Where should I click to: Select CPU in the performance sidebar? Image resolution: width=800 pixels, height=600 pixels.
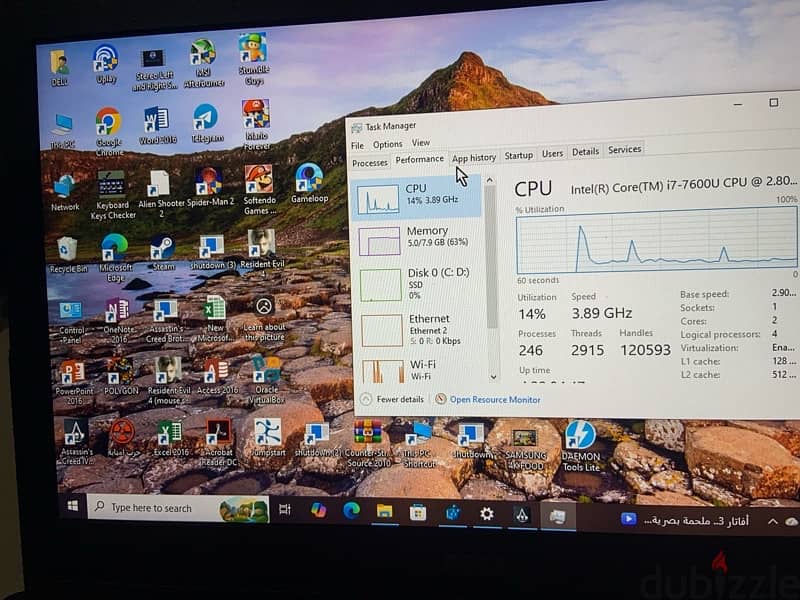click(417, 197)
